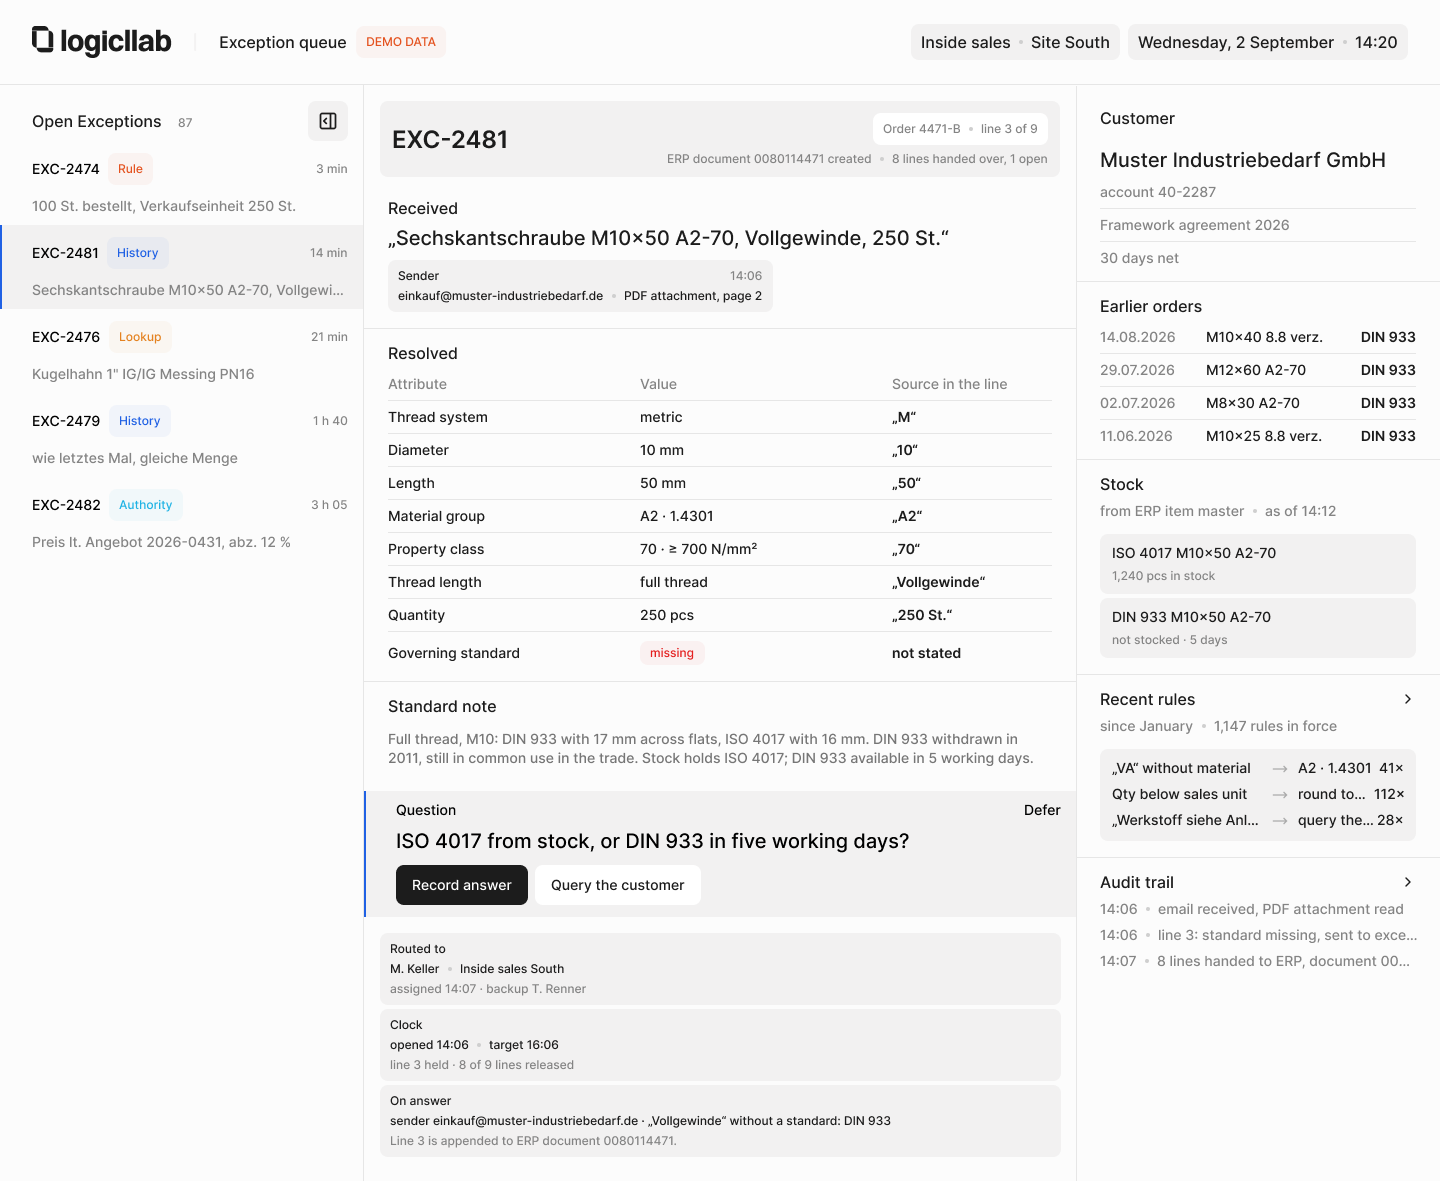Screen dimensions: 1440x1181
Task: Open exception EXC-2476 Kugelhahn entry
Action: click(x=181, y=351)
